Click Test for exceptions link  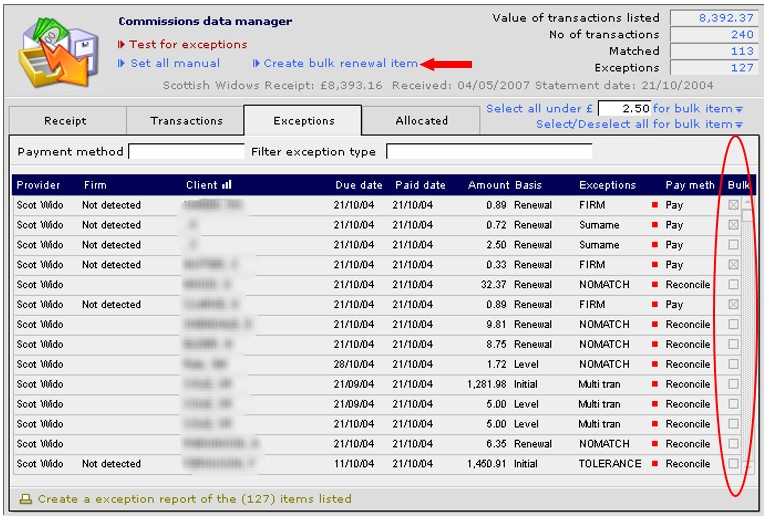point(182,45)
